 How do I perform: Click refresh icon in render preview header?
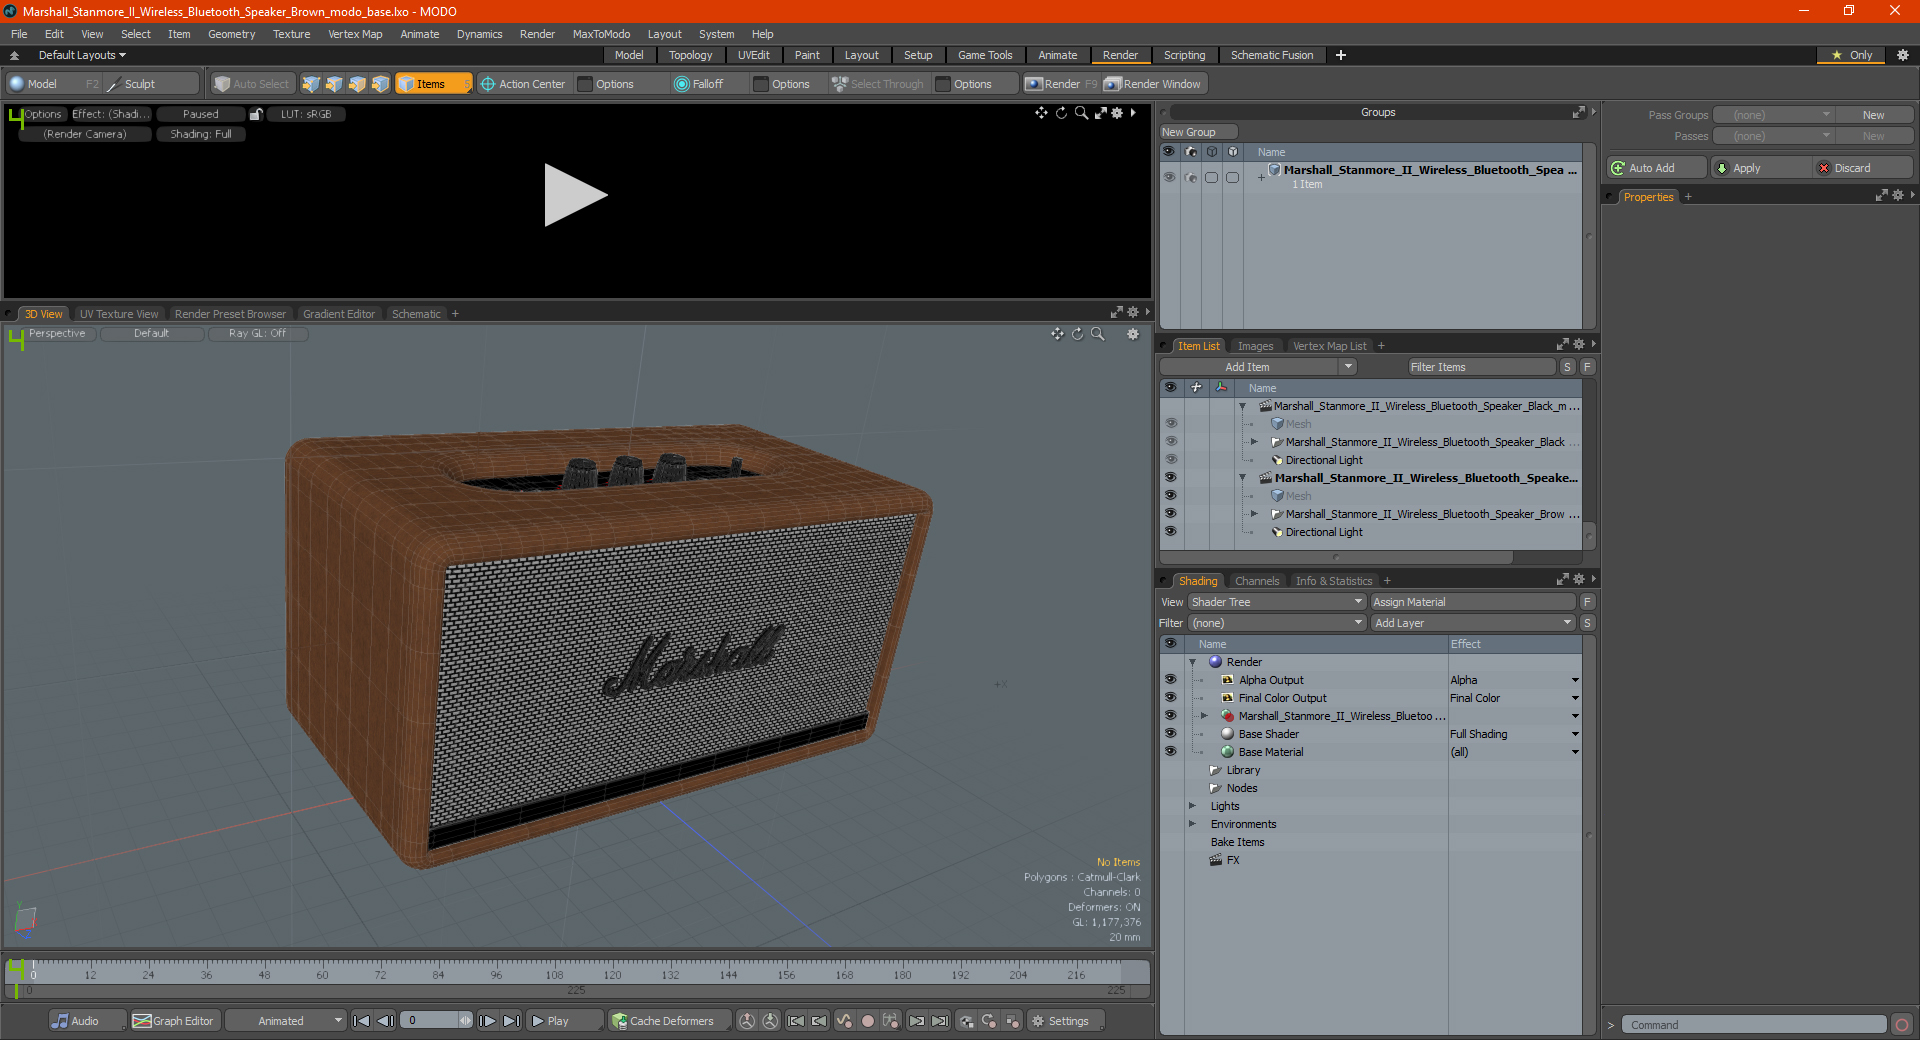pos(1061,113)
